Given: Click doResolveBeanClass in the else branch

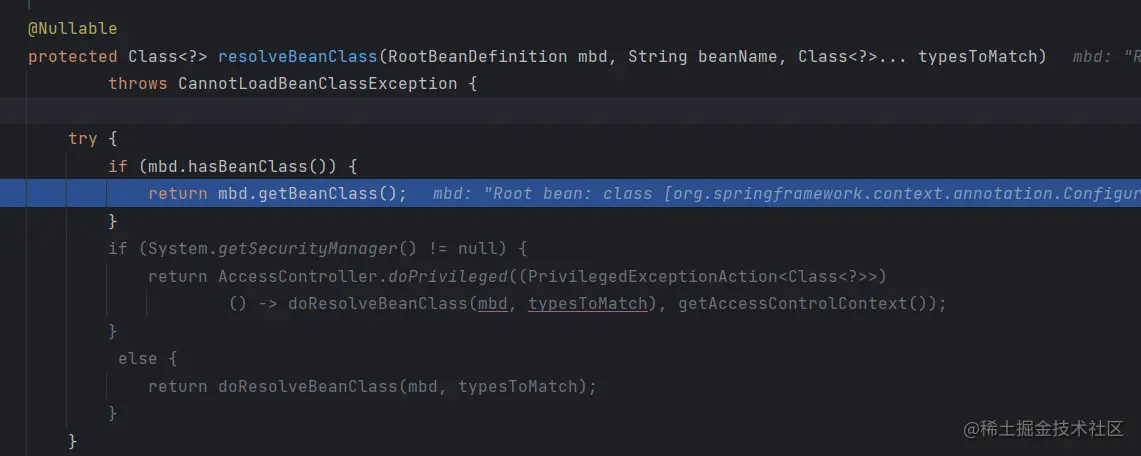Looking at the screenshot, I should tap(308, 387).
